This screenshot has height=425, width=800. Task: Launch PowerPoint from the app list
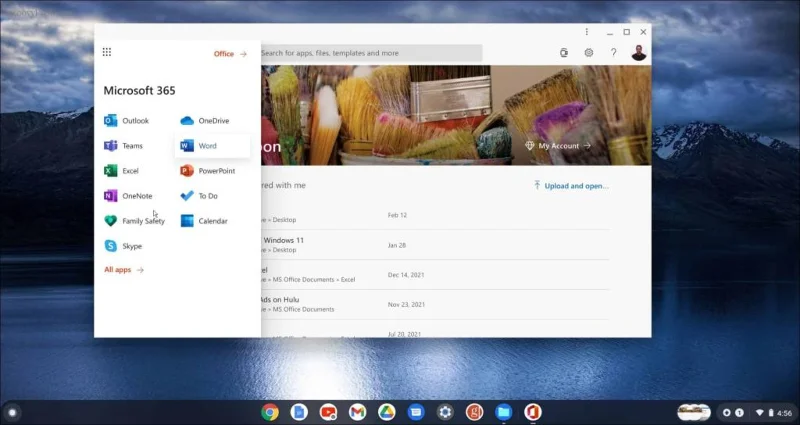[208, 171]
